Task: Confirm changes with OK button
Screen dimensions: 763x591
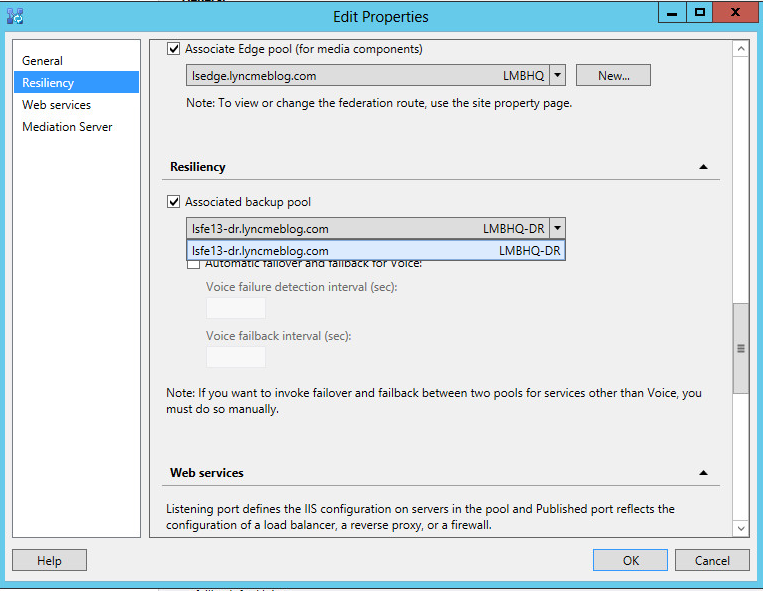Action: click(630, 560)
